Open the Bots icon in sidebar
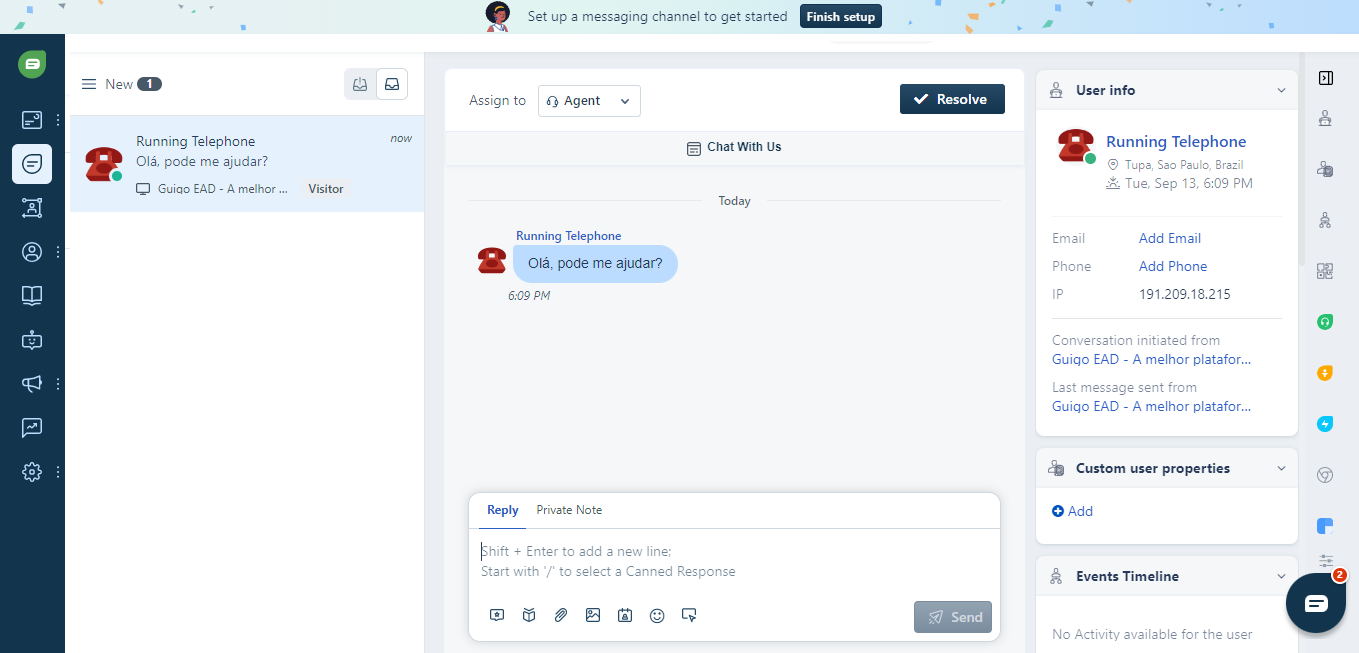The width and height of the screenshot is (1359, 653). (x=32, y=340)
